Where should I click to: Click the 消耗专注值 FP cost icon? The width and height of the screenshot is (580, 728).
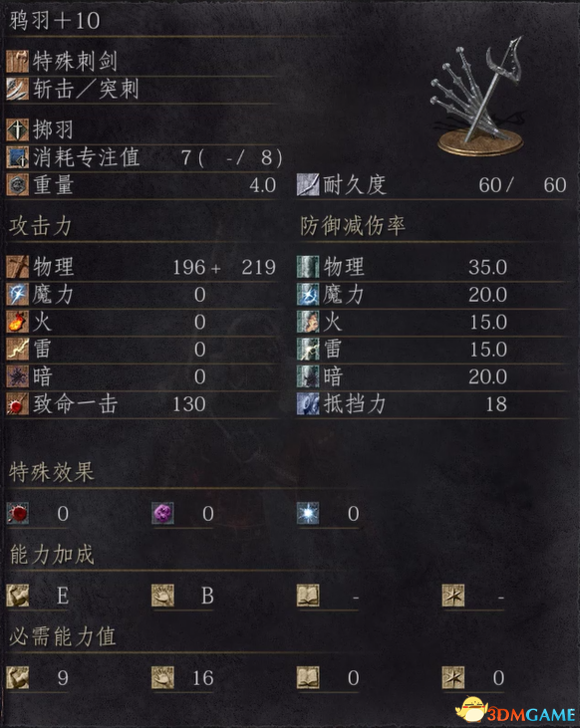coord(18,157)
